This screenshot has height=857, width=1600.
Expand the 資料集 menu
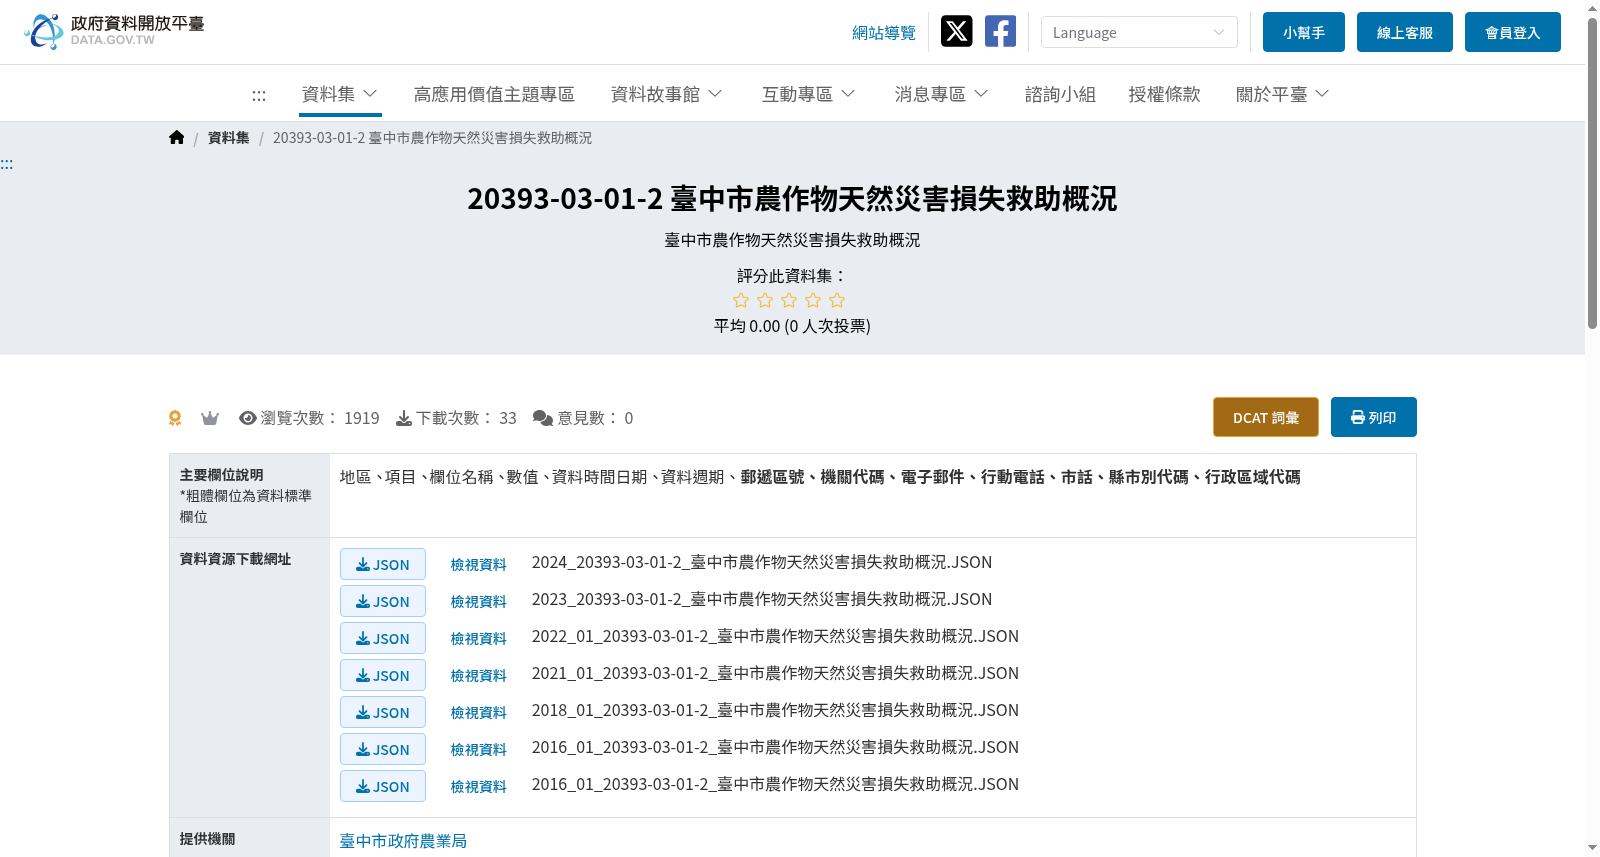point(340,94)
